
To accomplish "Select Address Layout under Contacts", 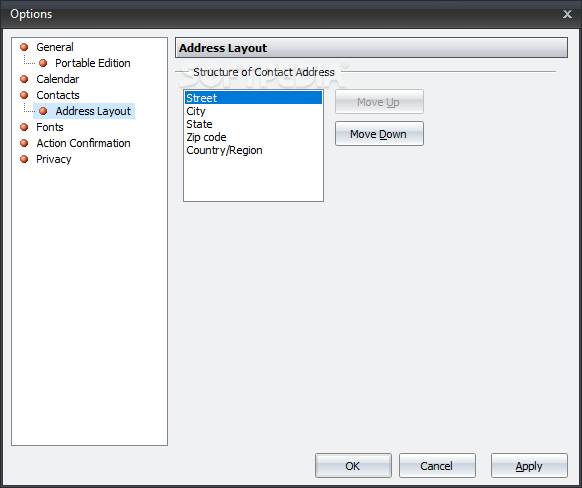I will click(x=93, y=111).
